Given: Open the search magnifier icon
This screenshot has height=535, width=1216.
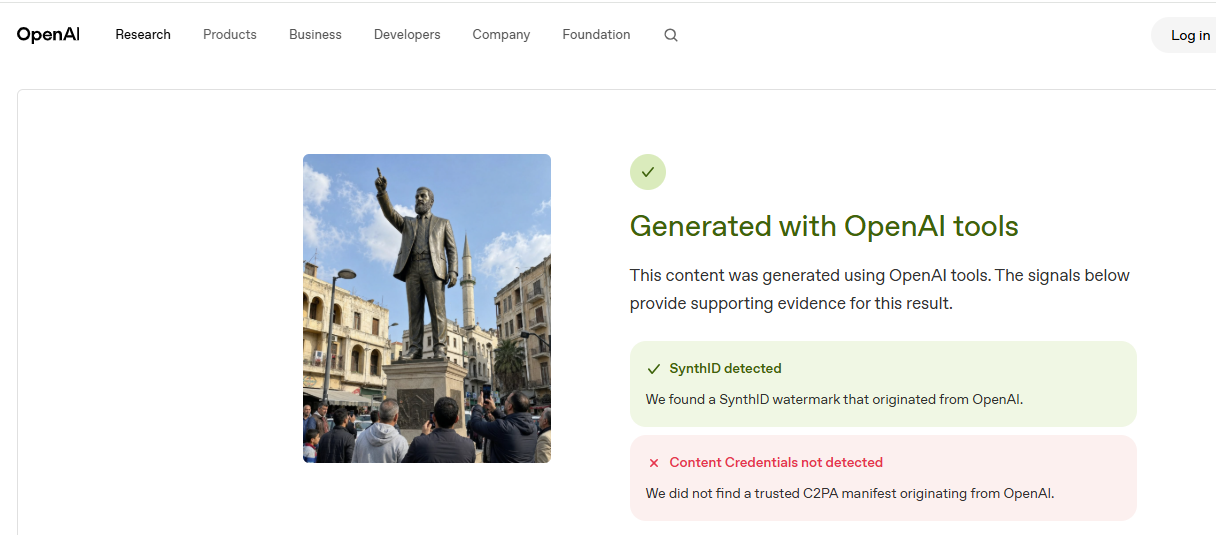Looking at the screenshot, I should 671,35.
